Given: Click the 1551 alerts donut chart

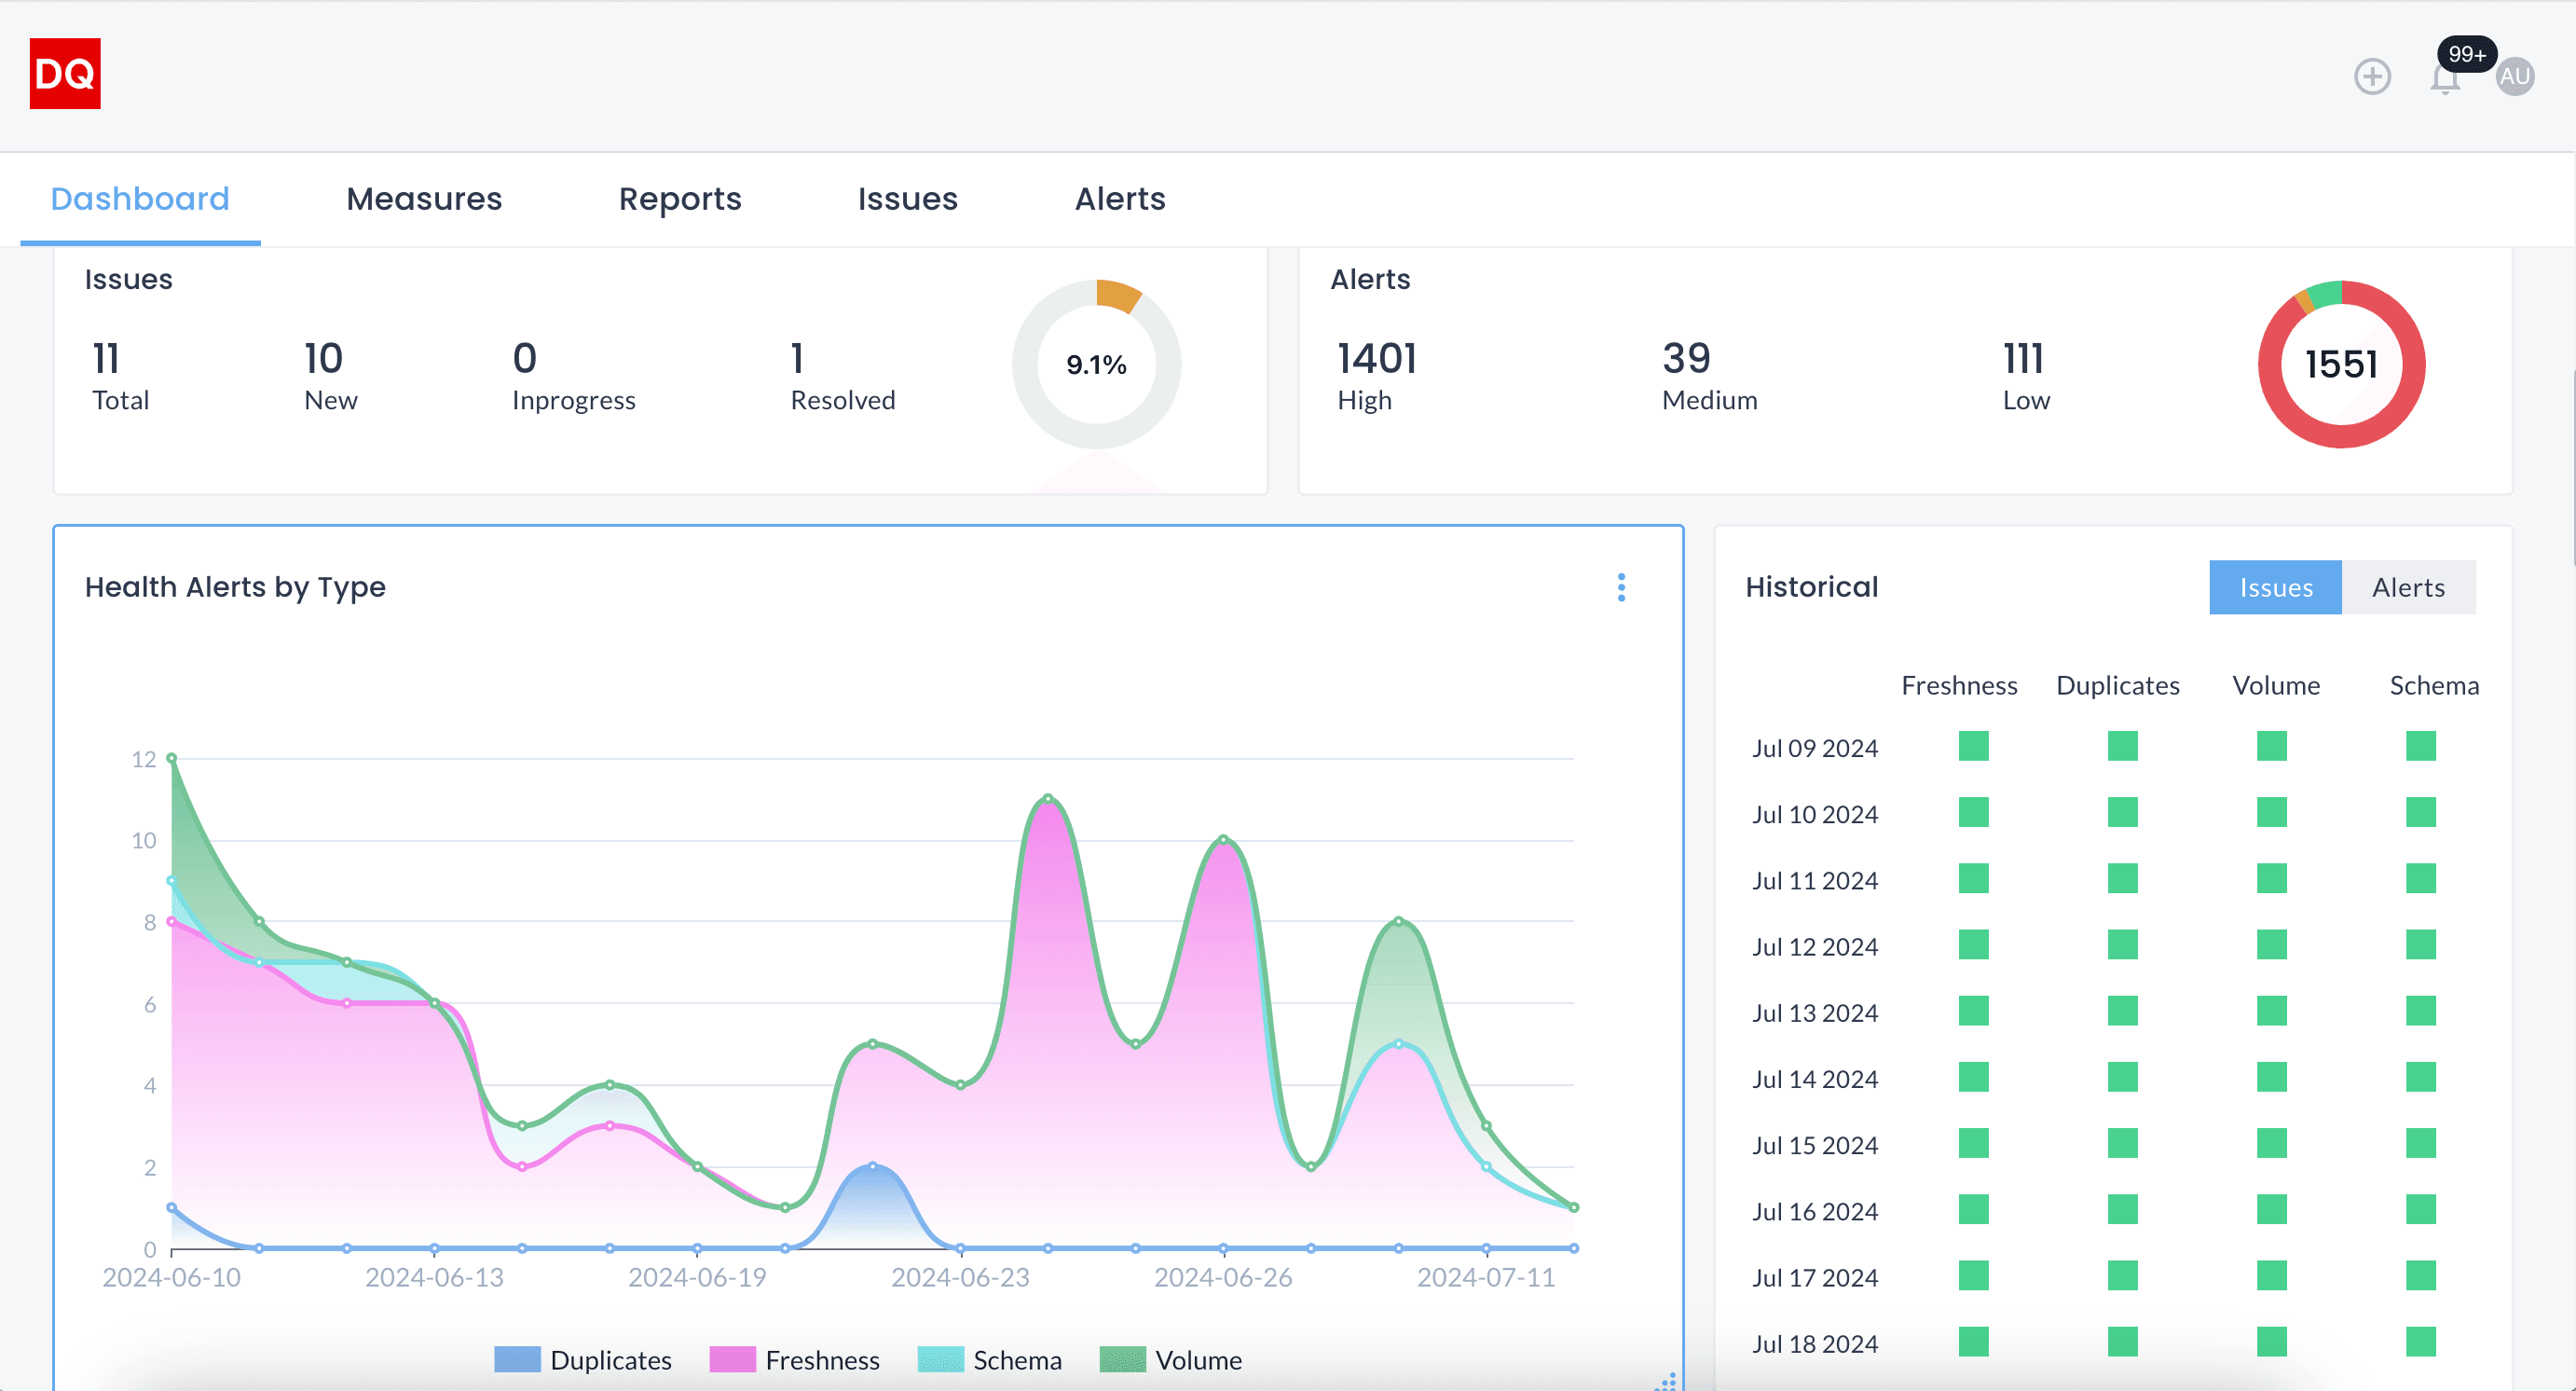Looking at the screenshot, I should click(x=2341, y=364).
